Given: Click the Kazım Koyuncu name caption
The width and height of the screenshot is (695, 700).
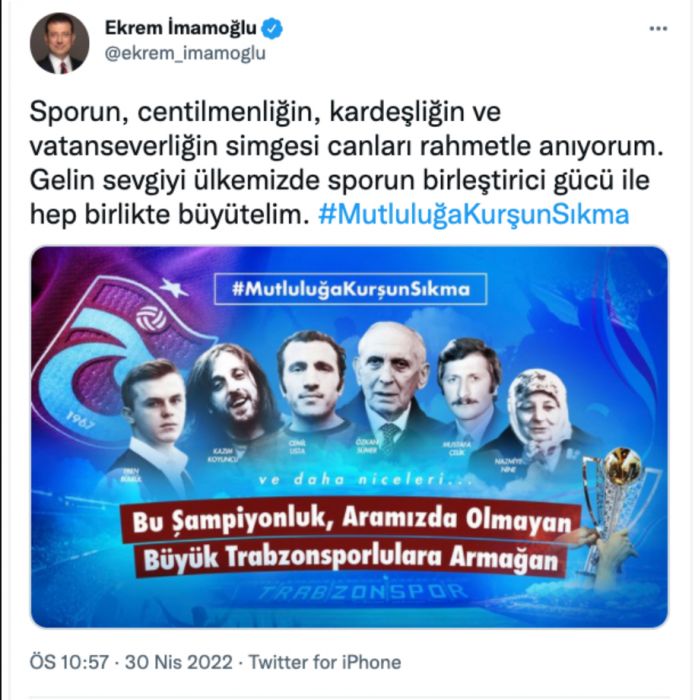Looking at the screenshot, I should point(224,455).
